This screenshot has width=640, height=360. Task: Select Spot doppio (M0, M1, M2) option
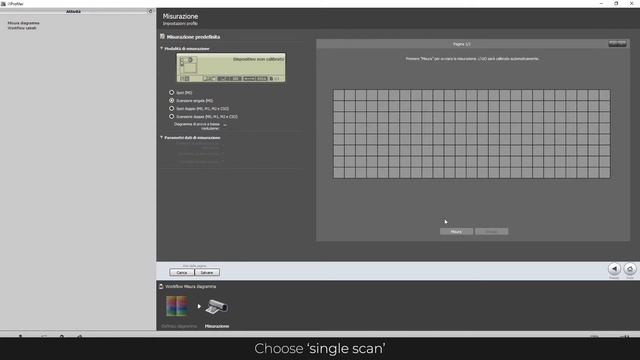[x=171, y=109]
